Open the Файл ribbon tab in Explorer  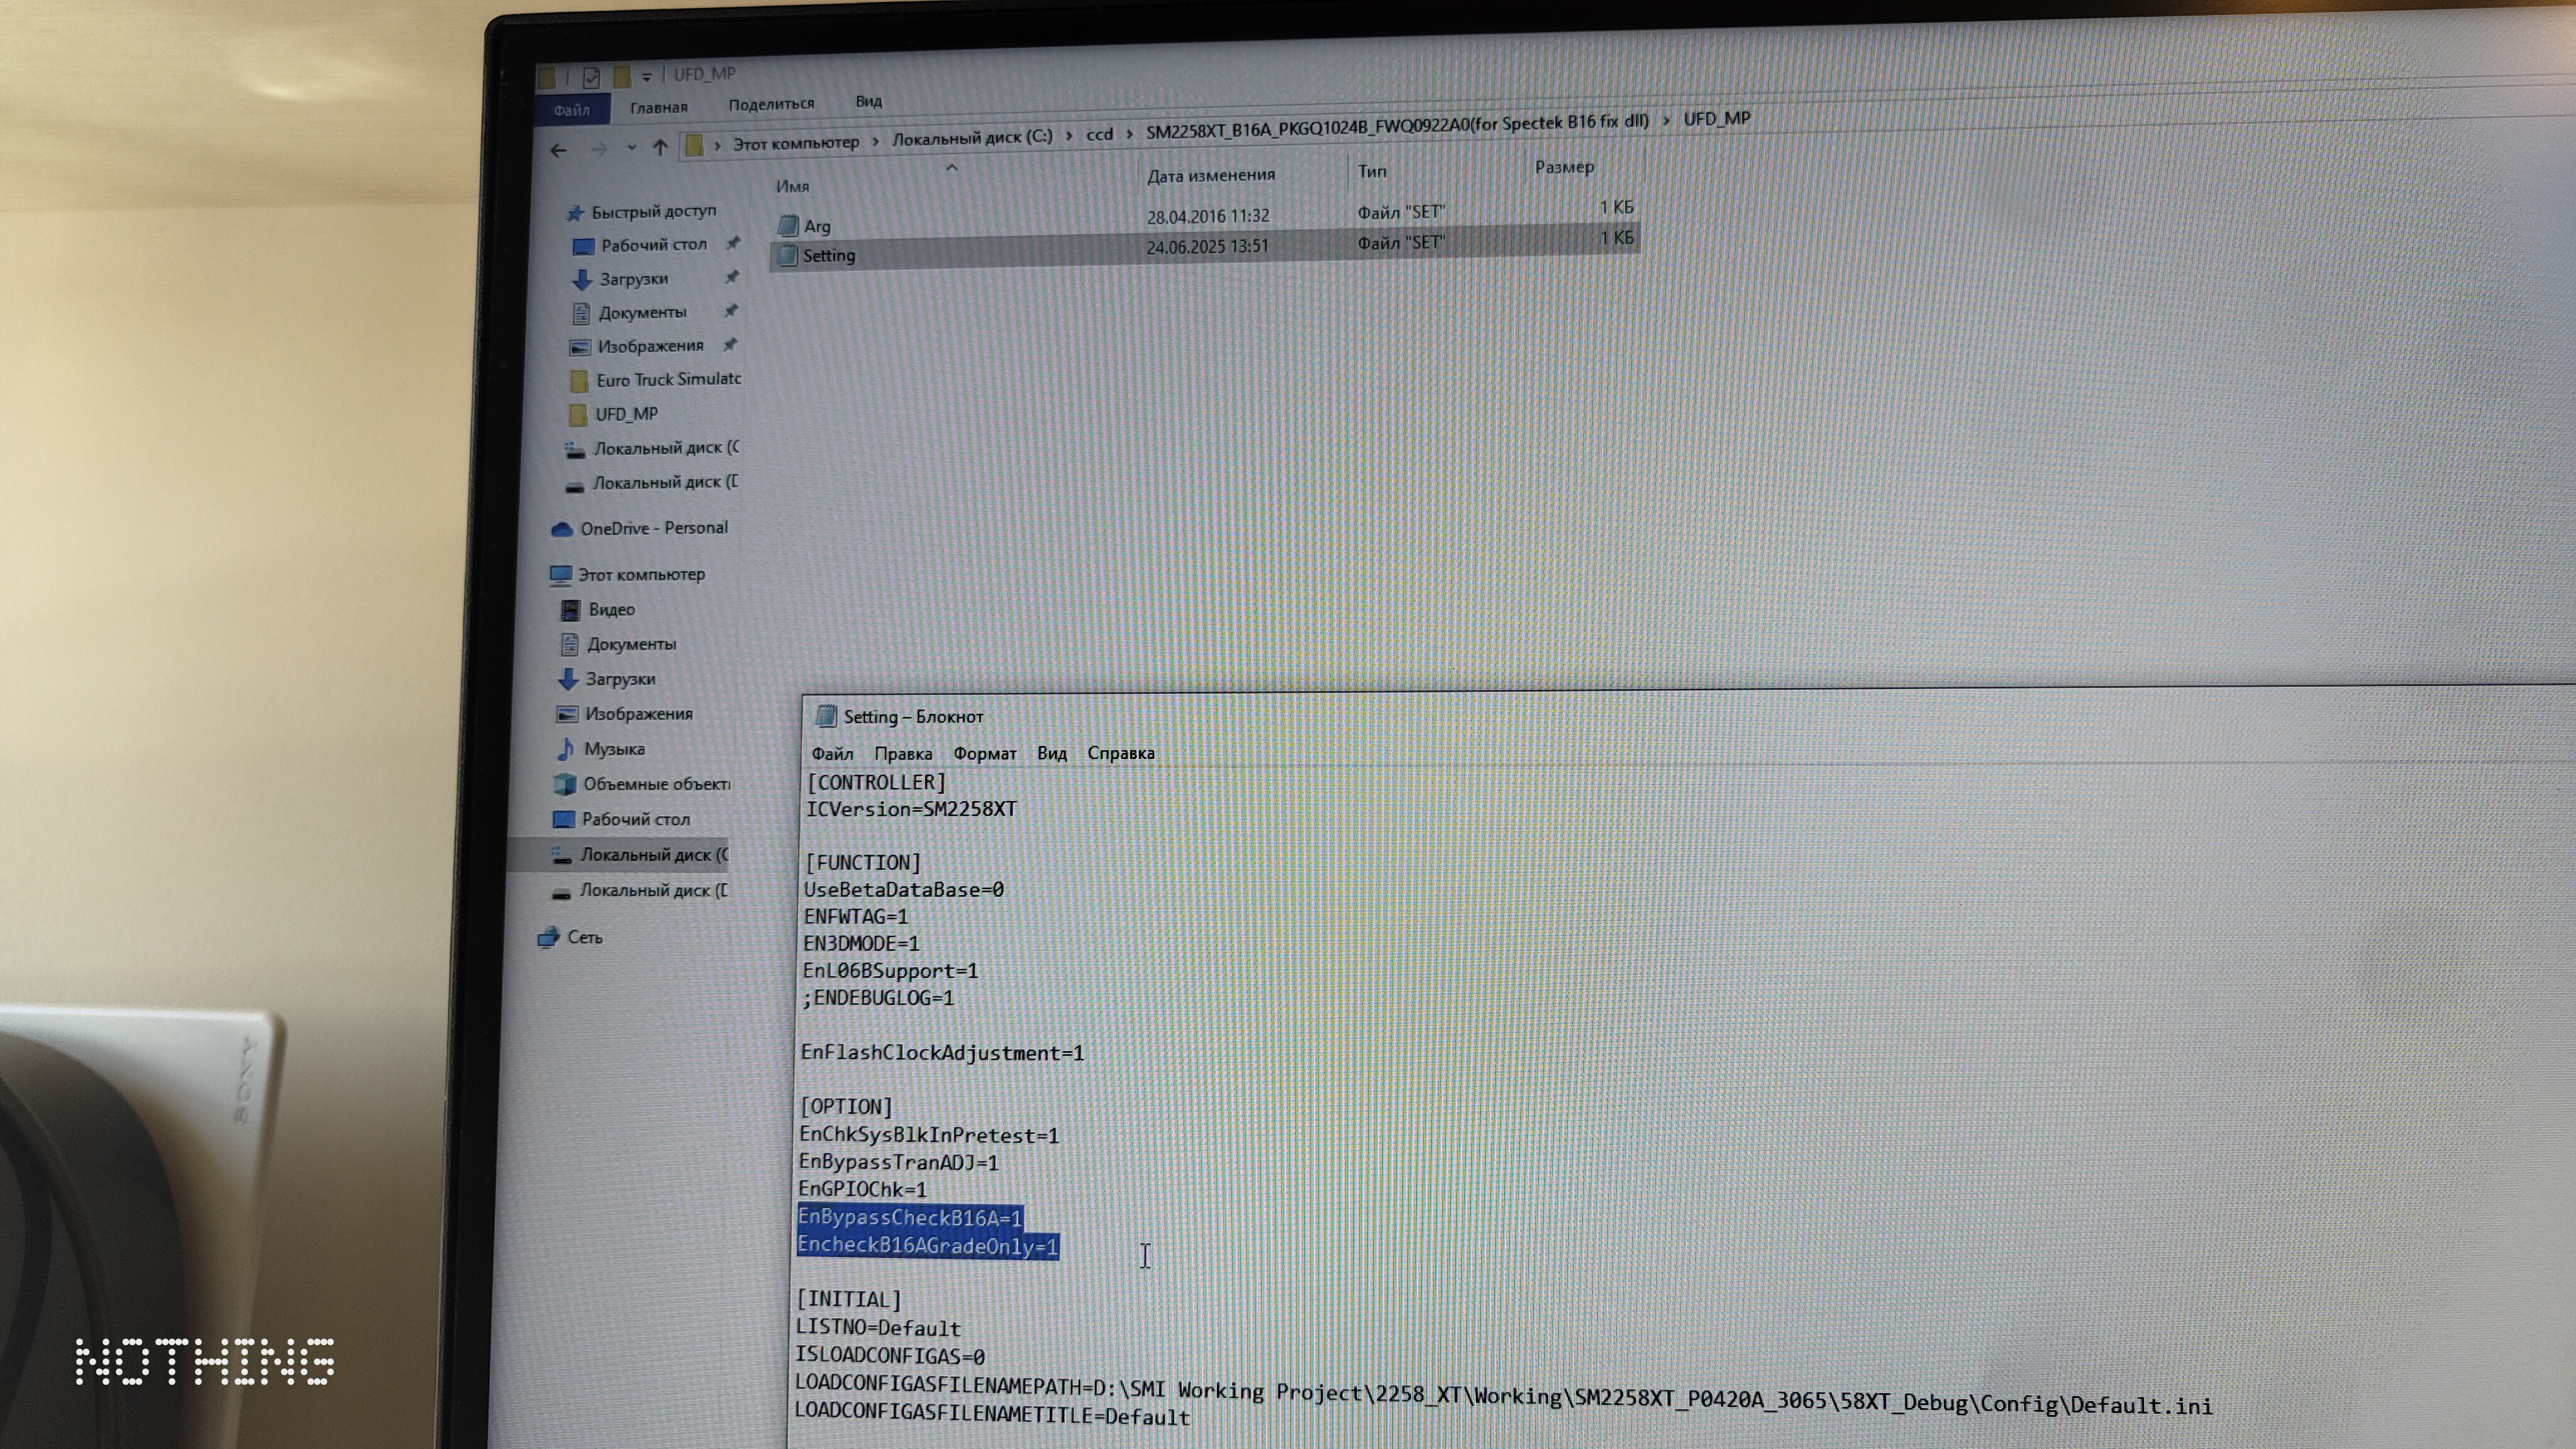point(571,110)
